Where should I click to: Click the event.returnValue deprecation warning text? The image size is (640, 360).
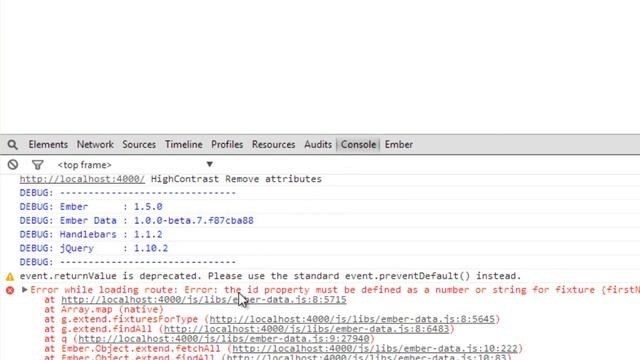click(x=270, y=276)
